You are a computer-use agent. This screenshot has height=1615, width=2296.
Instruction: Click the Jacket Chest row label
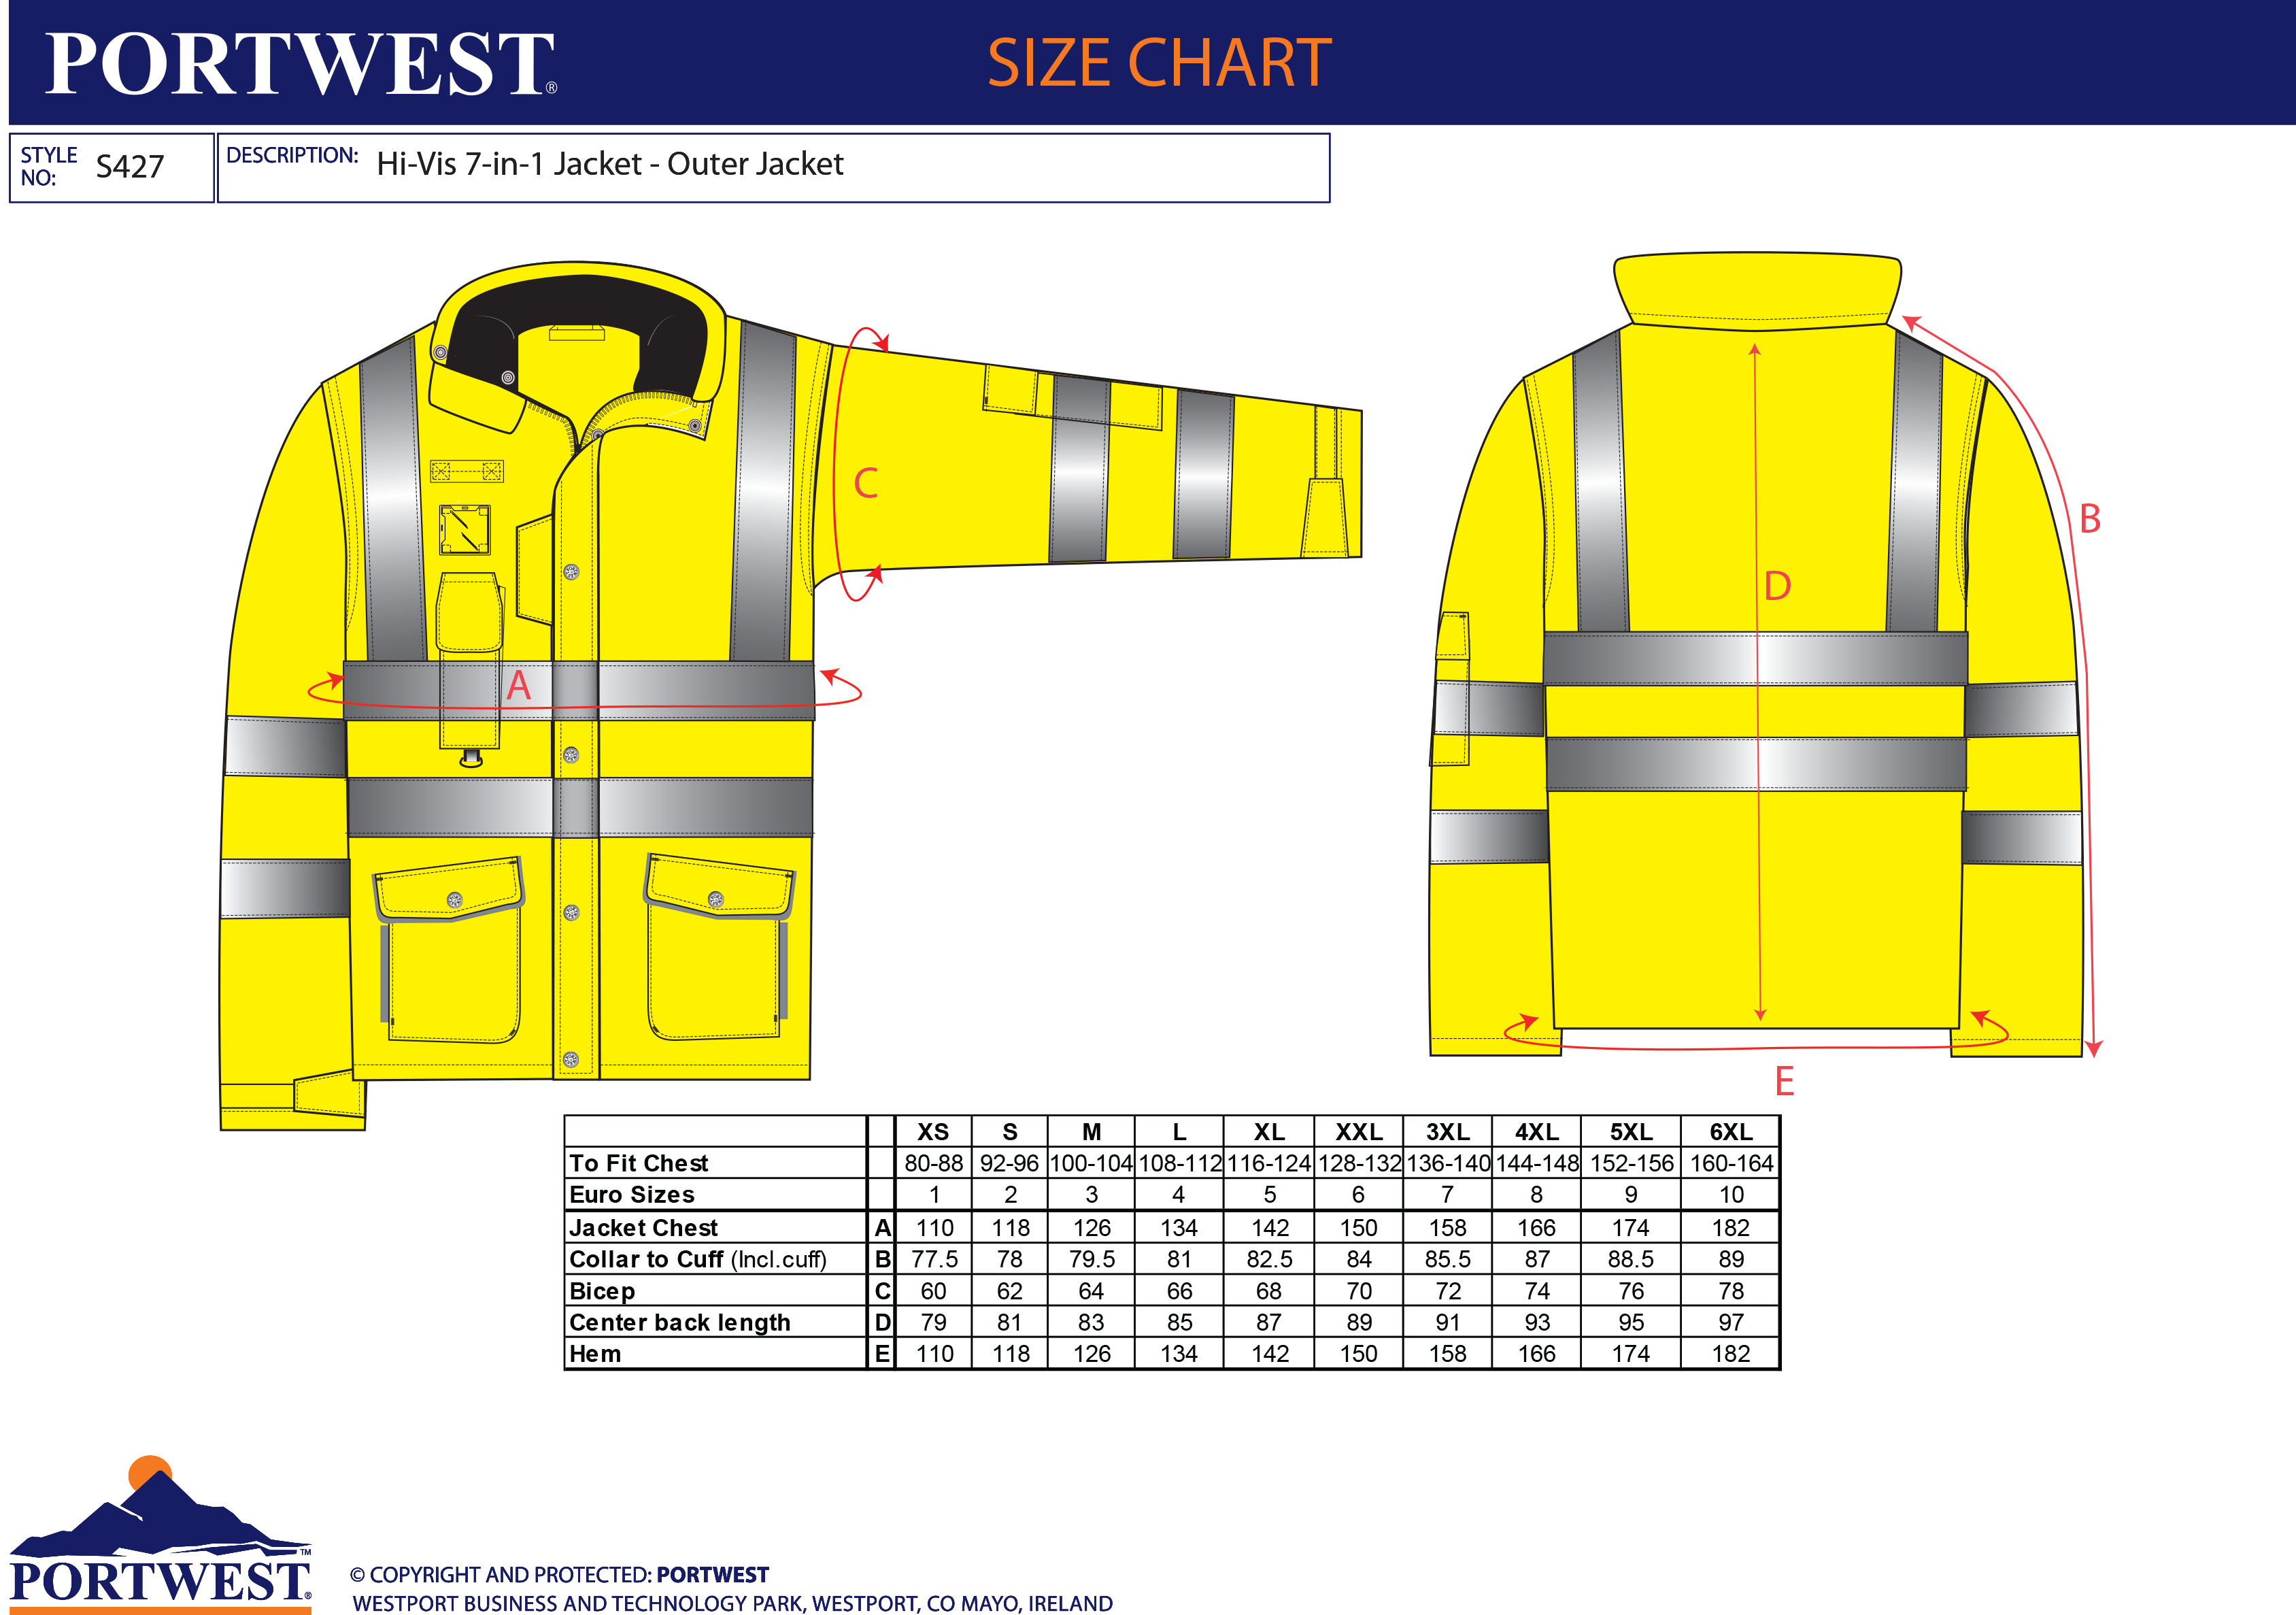[643, 1227]
